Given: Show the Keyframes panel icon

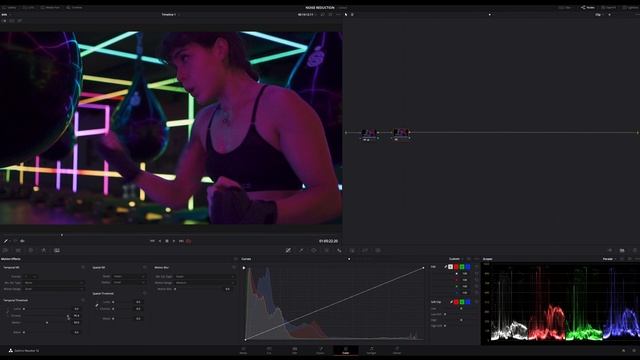Looking at the screenshot, I should 610,250.
